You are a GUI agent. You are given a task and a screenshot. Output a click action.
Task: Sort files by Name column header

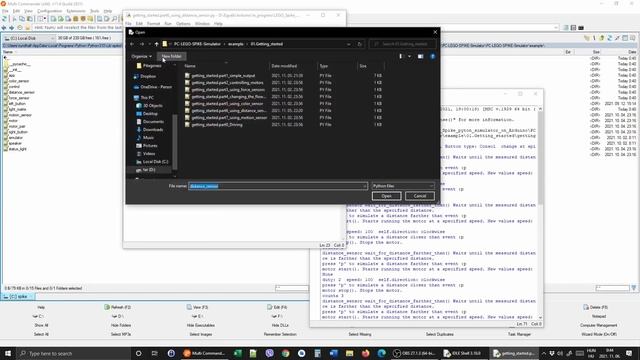tap(190, 66)
